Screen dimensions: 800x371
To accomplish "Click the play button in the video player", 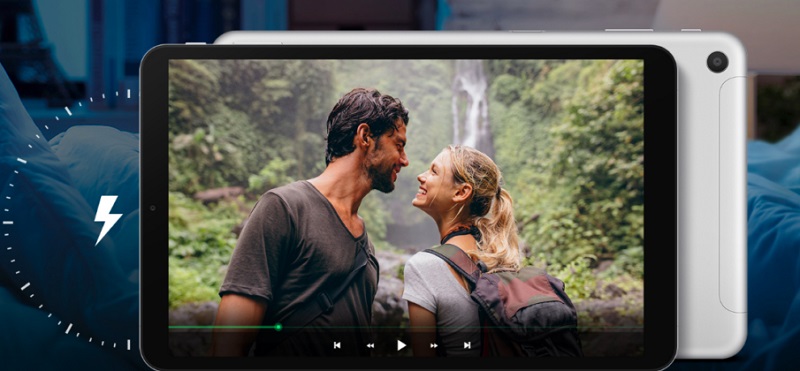I will 402,345.
